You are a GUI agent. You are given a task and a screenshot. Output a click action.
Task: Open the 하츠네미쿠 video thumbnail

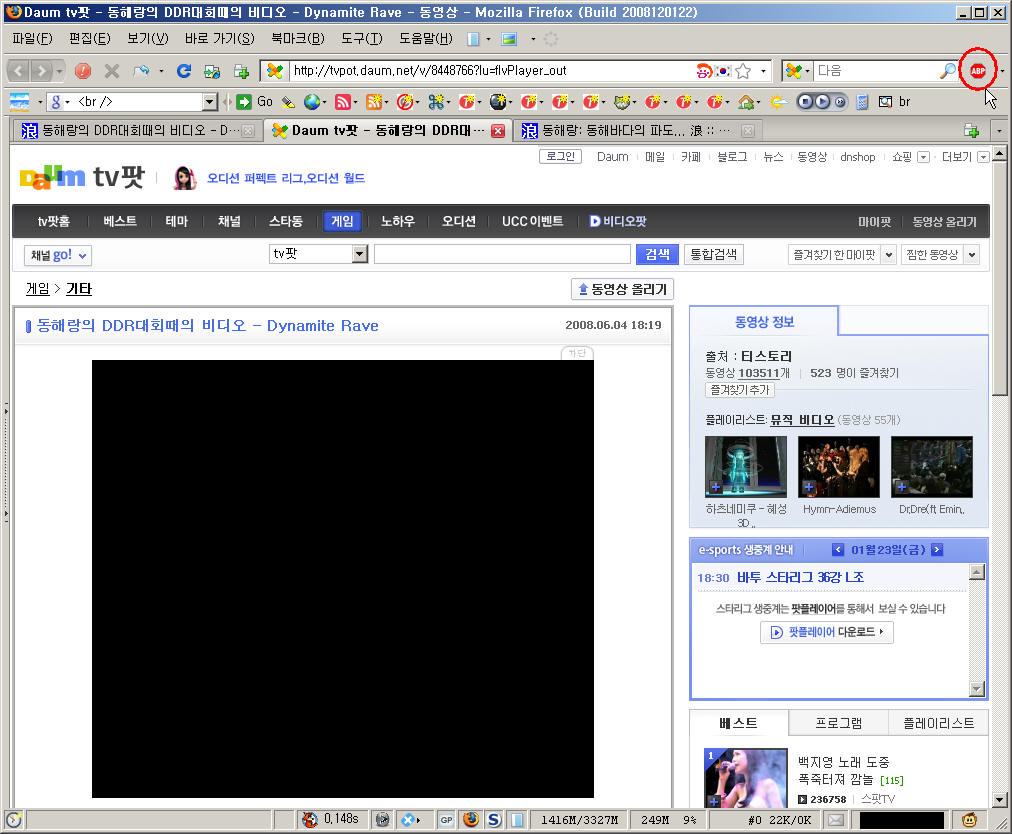(745, 467)
